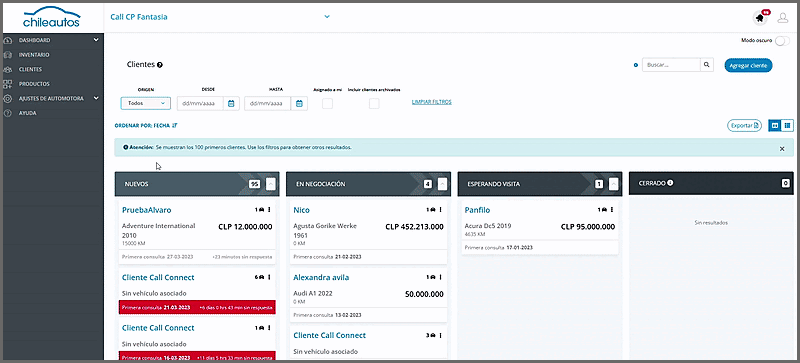Click the Exportar button
The width and height of the screenshot is (800, 363).
pyautogui.click(x=745, y=125)
